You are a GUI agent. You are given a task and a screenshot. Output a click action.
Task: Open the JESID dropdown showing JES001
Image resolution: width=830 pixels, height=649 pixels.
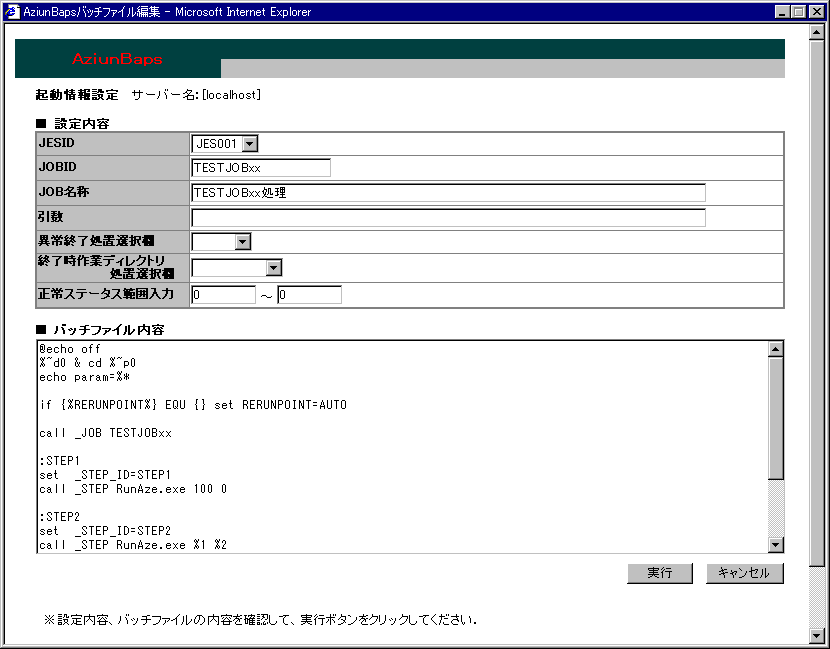224,143
